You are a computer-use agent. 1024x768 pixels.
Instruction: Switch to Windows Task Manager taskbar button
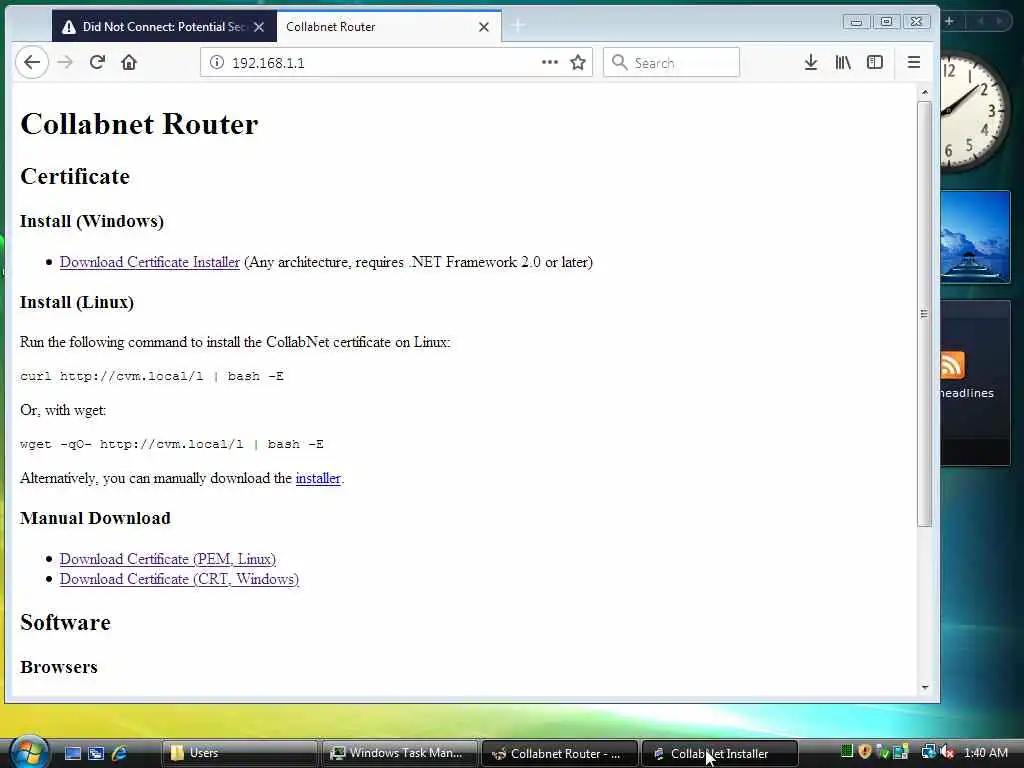click(399, 753)
